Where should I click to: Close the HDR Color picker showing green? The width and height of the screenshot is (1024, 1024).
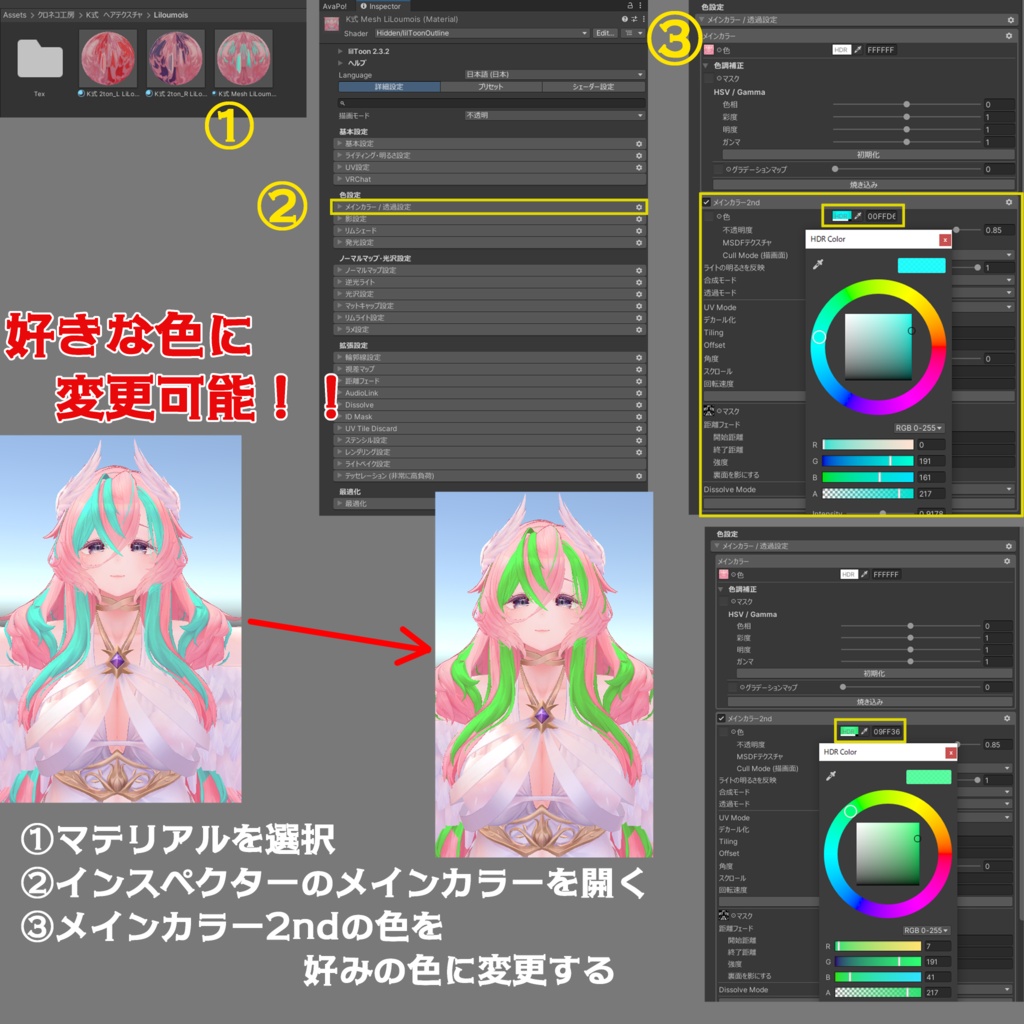point(951,753)
